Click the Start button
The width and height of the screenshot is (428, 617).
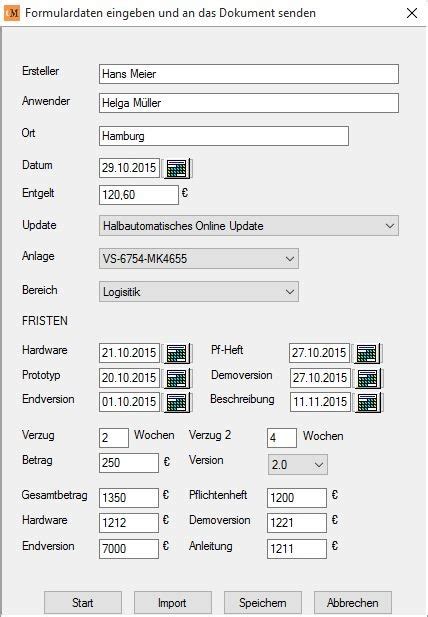[x=83, y=603]
